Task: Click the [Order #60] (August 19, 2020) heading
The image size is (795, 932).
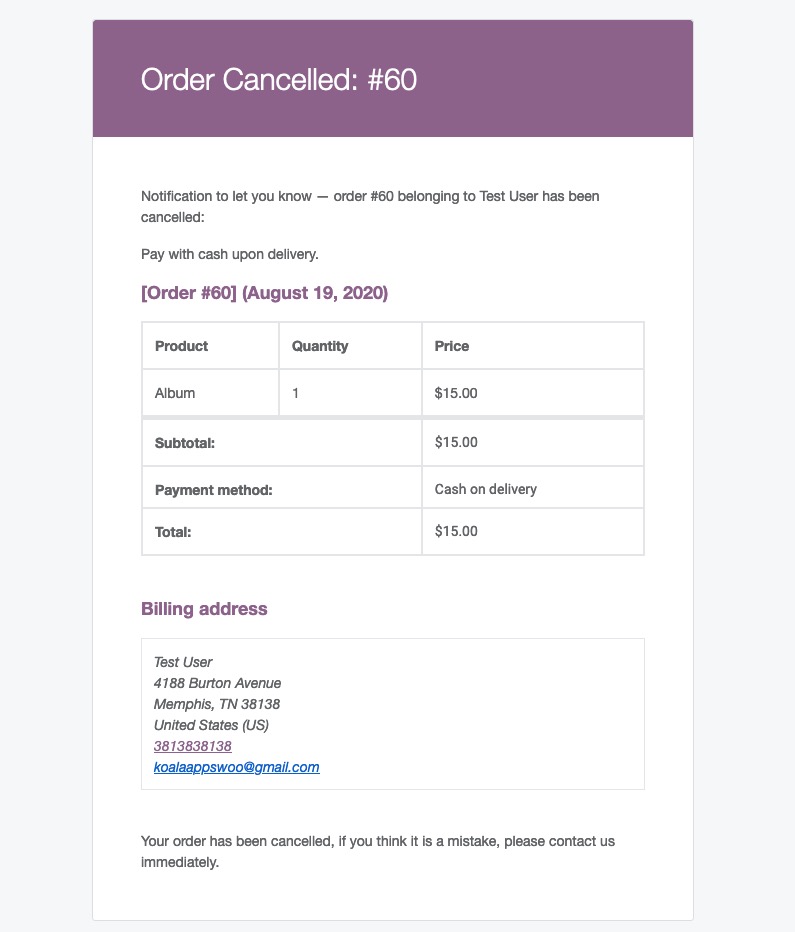Action: 264,293
